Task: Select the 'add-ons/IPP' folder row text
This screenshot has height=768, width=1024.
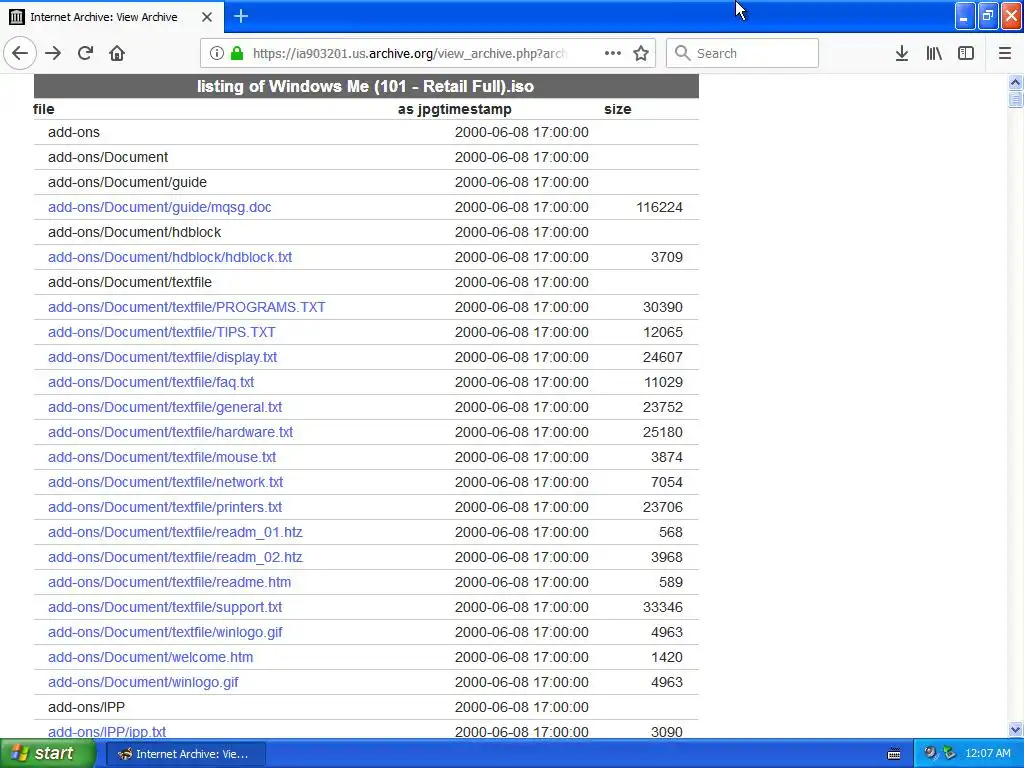Action: [x=86, y=707]
